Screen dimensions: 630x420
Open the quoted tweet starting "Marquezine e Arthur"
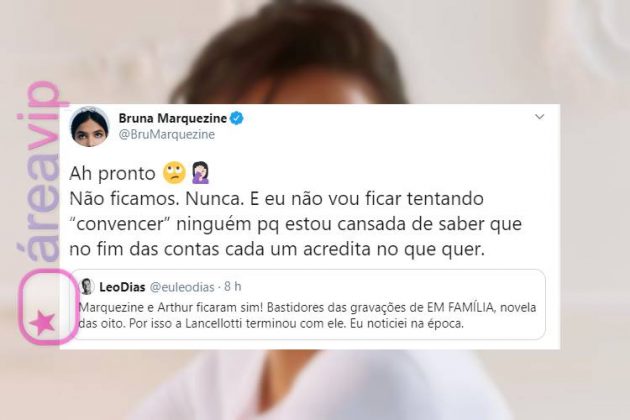click(307, 305)
